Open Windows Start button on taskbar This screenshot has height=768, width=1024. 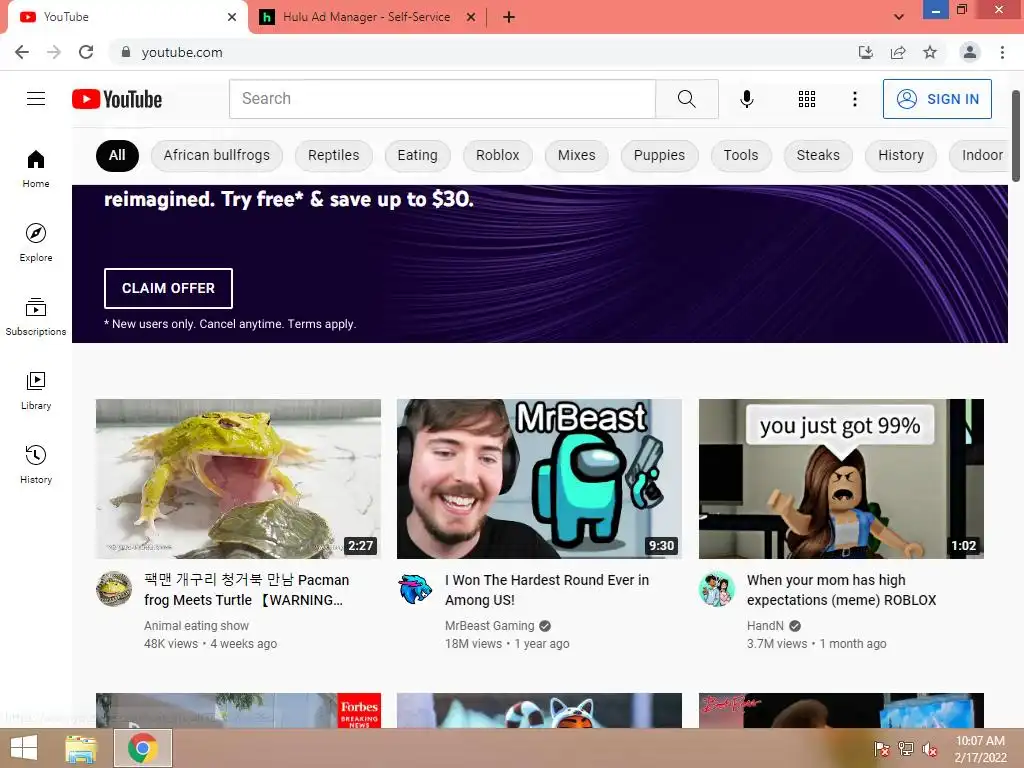coord(24,748)
